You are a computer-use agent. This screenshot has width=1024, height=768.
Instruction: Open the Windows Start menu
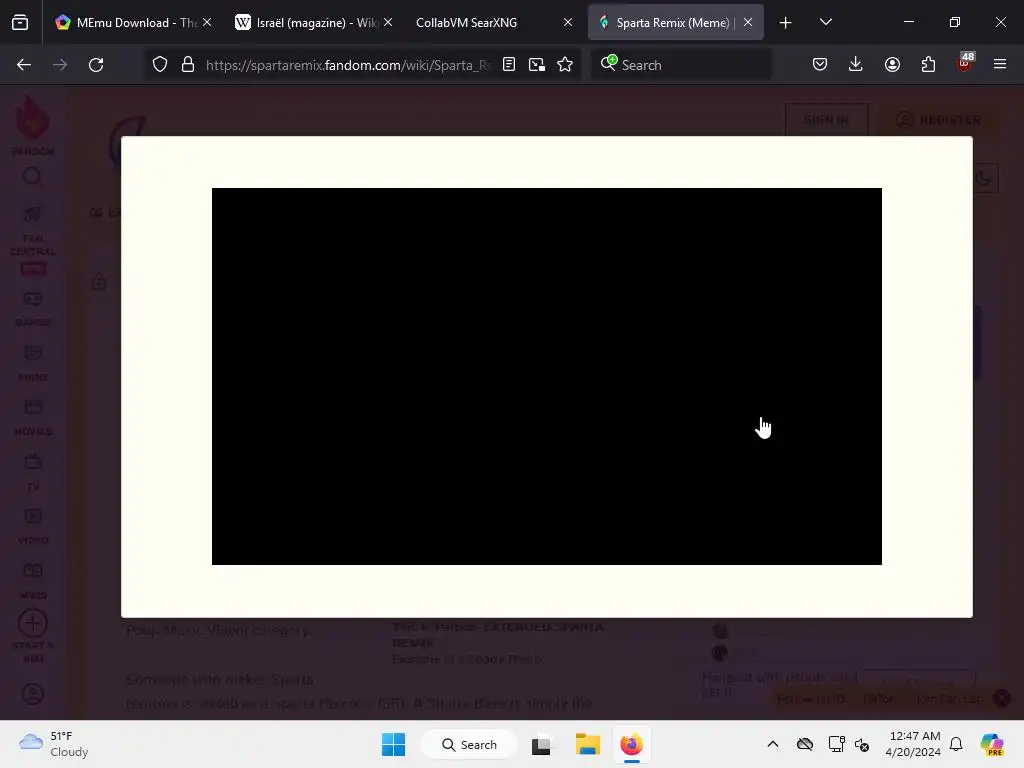click(x=393, y=744)
